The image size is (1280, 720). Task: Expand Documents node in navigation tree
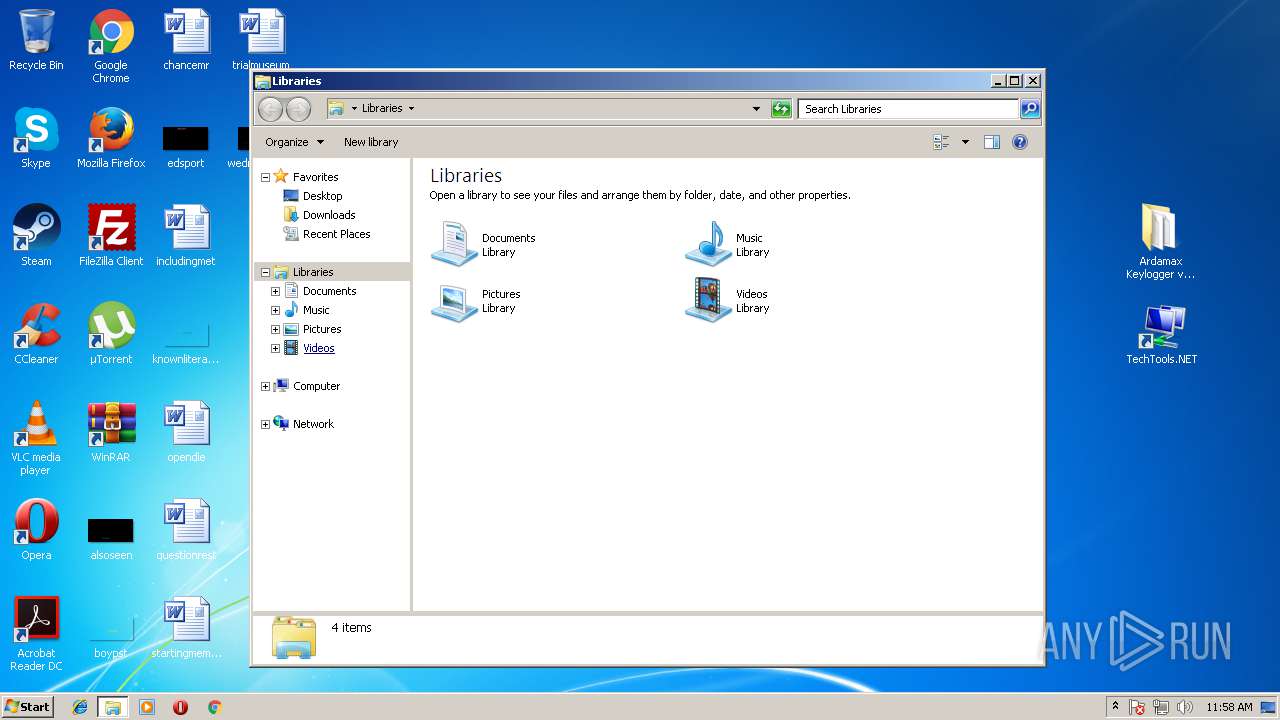tap(275, 291)
